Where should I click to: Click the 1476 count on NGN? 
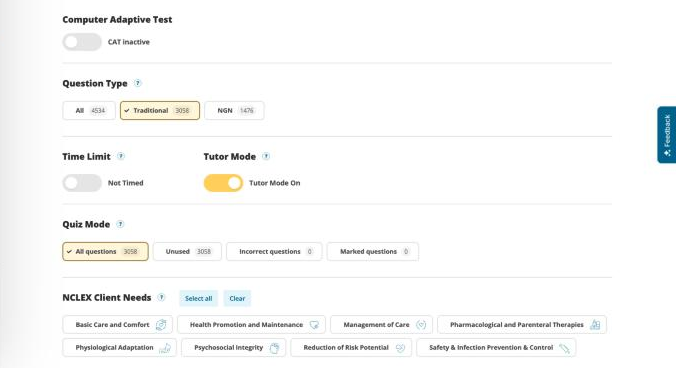247,111
